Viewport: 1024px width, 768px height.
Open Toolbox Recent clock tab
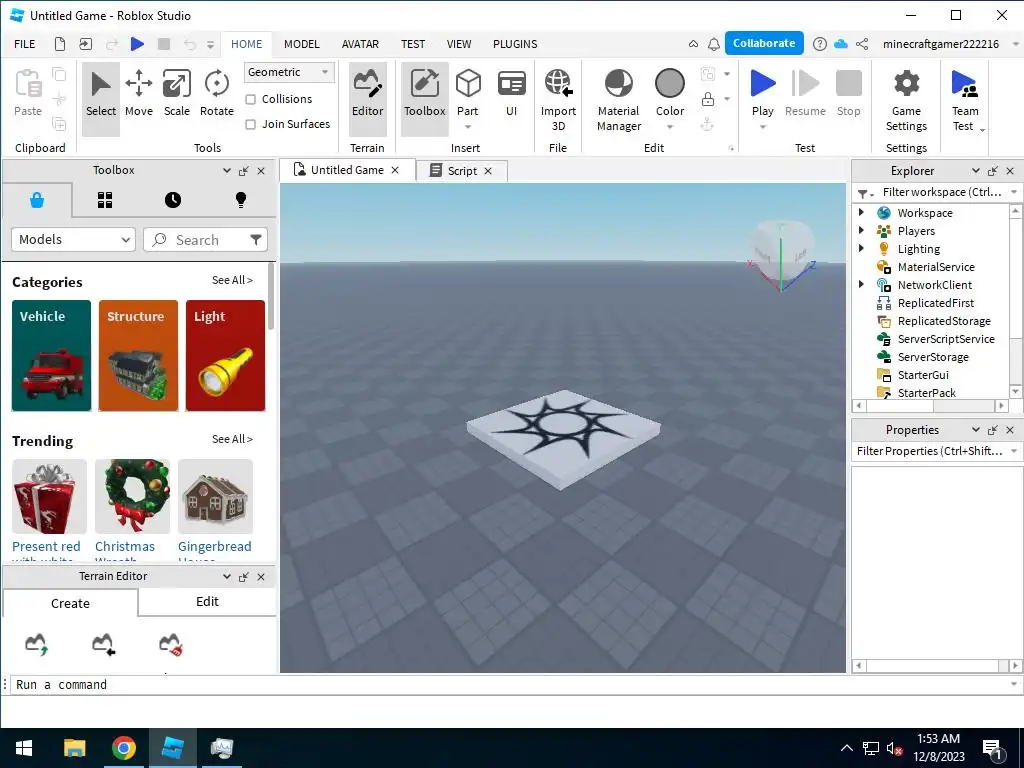pyautogui.click(x=173, y=200)
